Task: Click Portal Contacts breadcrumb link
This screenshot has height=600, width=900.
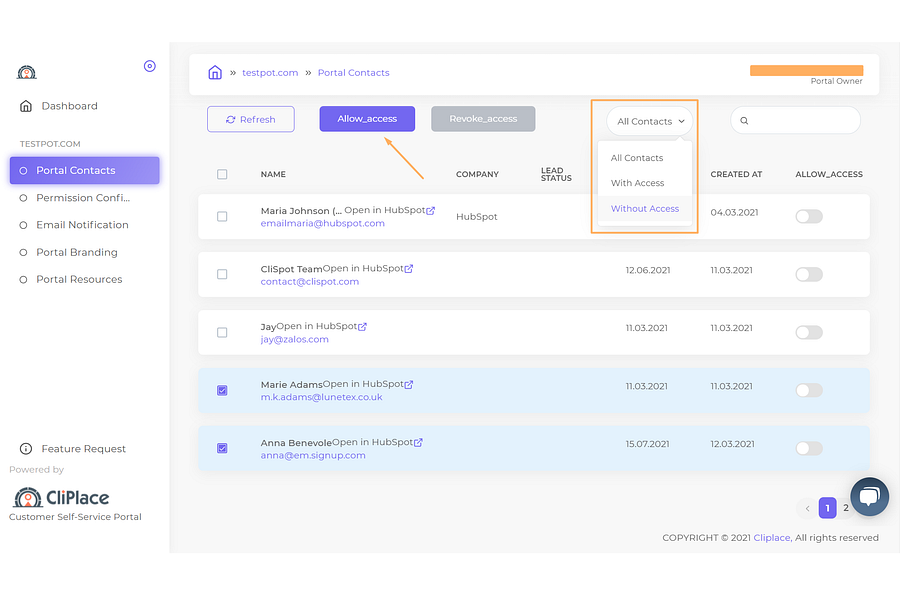Action: (x=354, y=73)
